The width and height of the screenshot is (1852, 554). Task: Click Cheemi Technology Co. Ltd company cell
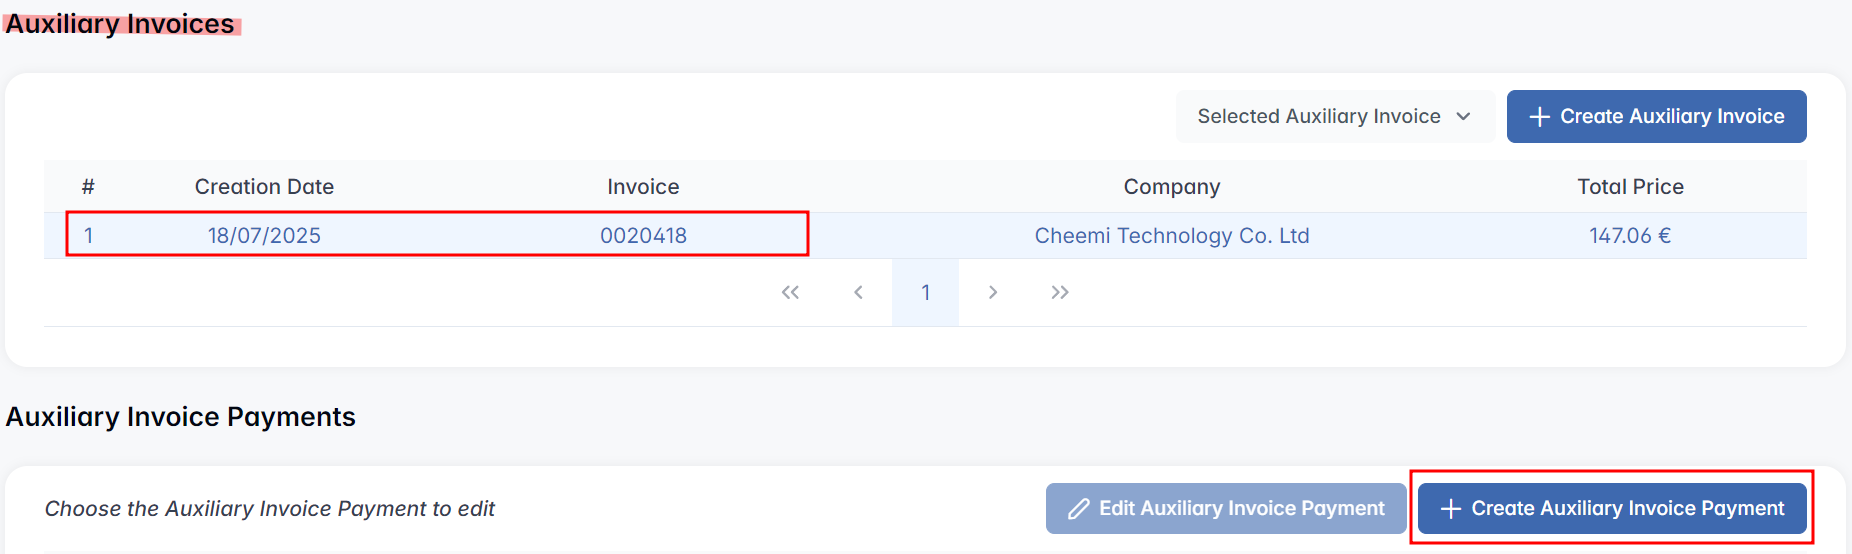point(1171,236)
